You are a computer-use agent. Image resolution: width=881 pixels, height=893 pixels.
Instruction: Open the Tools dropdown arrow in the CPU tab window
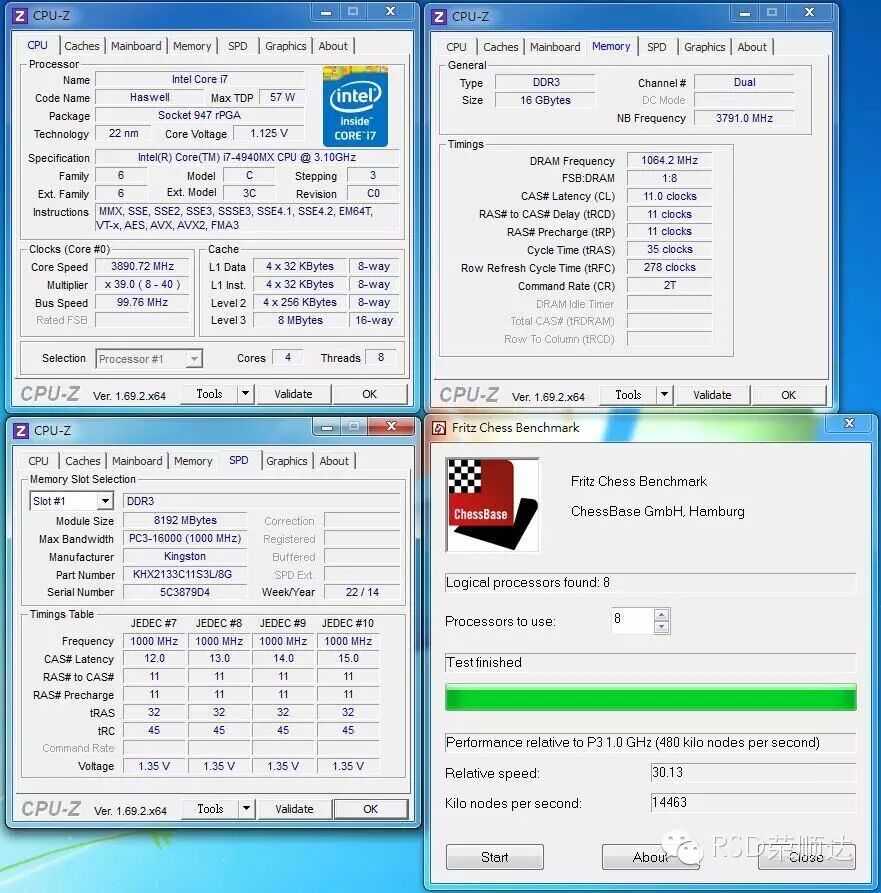coord(245,394)
